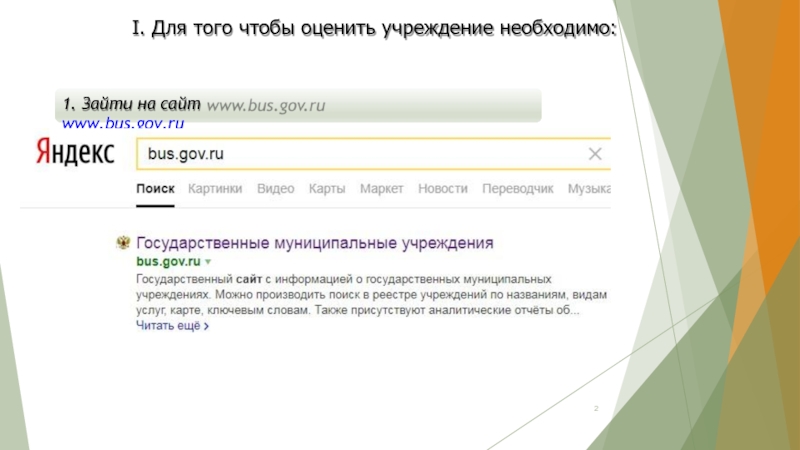Click the result snippet starting Государственный сайт

click(x=371, y=294)
